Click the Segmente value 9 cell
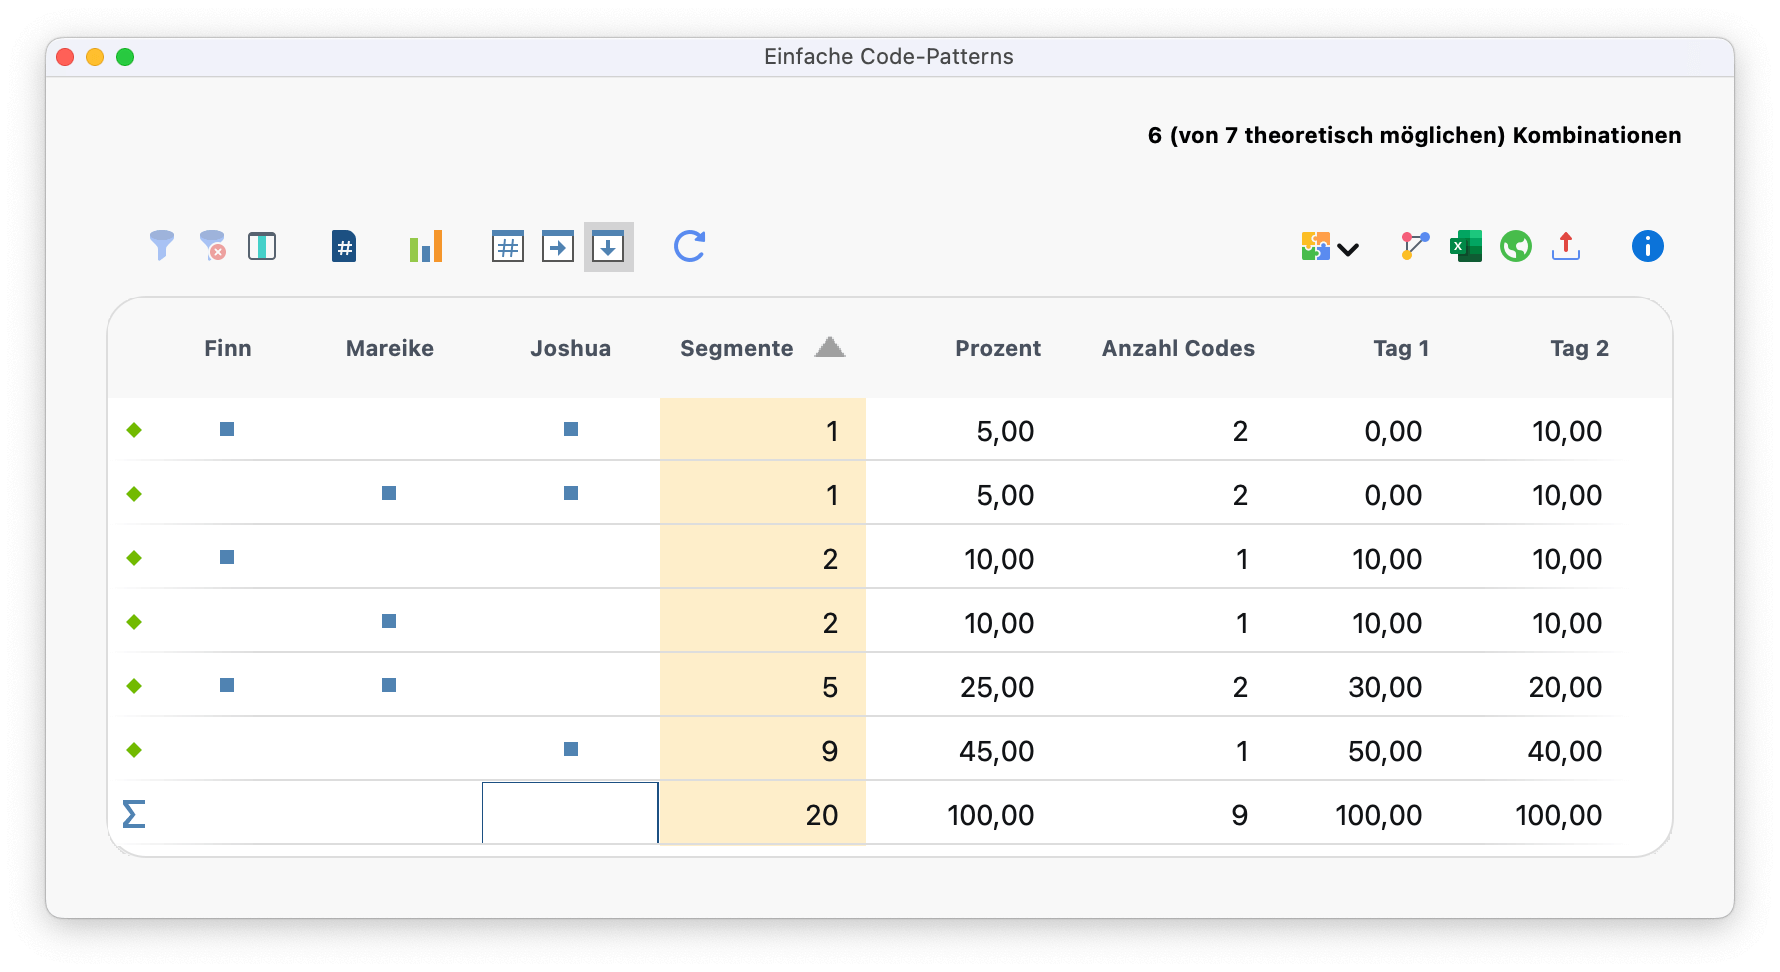The height and width of the screenshot is (972, 1780). tap(762, 751)
